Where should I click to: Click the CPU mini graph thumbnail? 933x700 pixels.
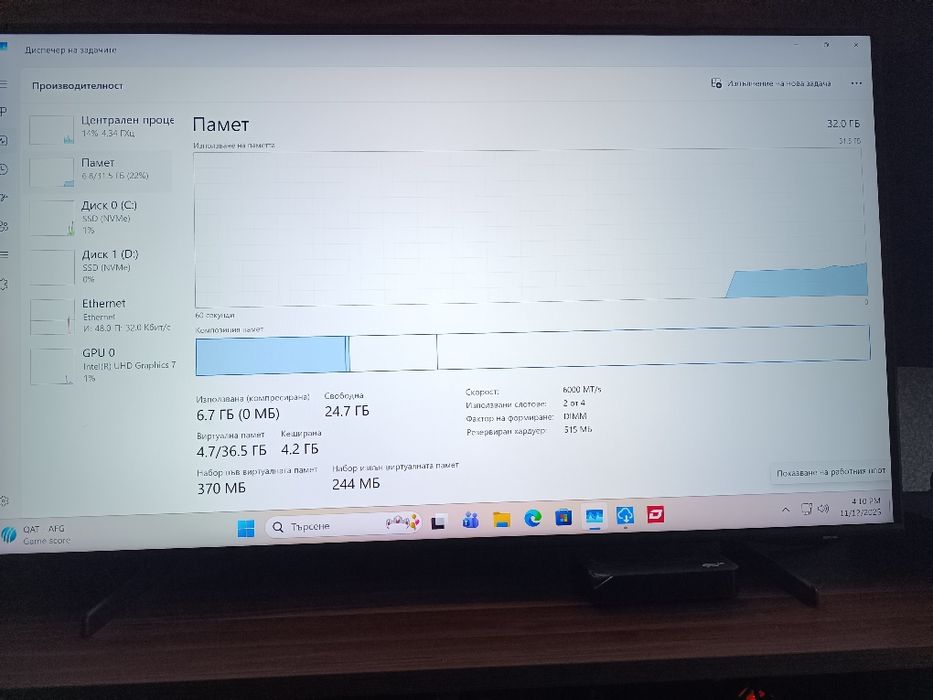coord(51,130)
